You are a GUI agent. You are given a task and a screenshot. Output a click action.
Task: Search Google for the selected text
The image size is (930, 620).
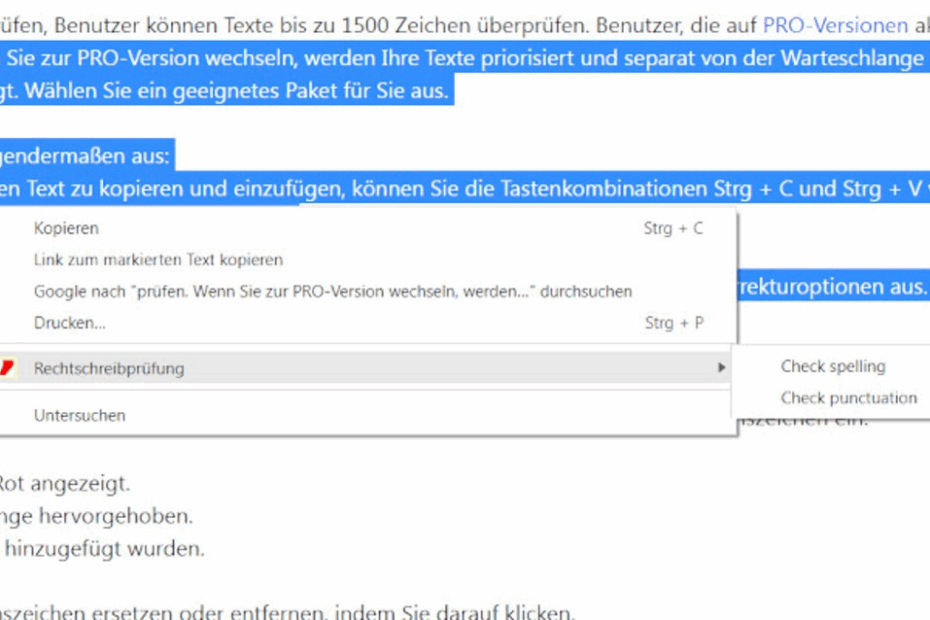332,292
